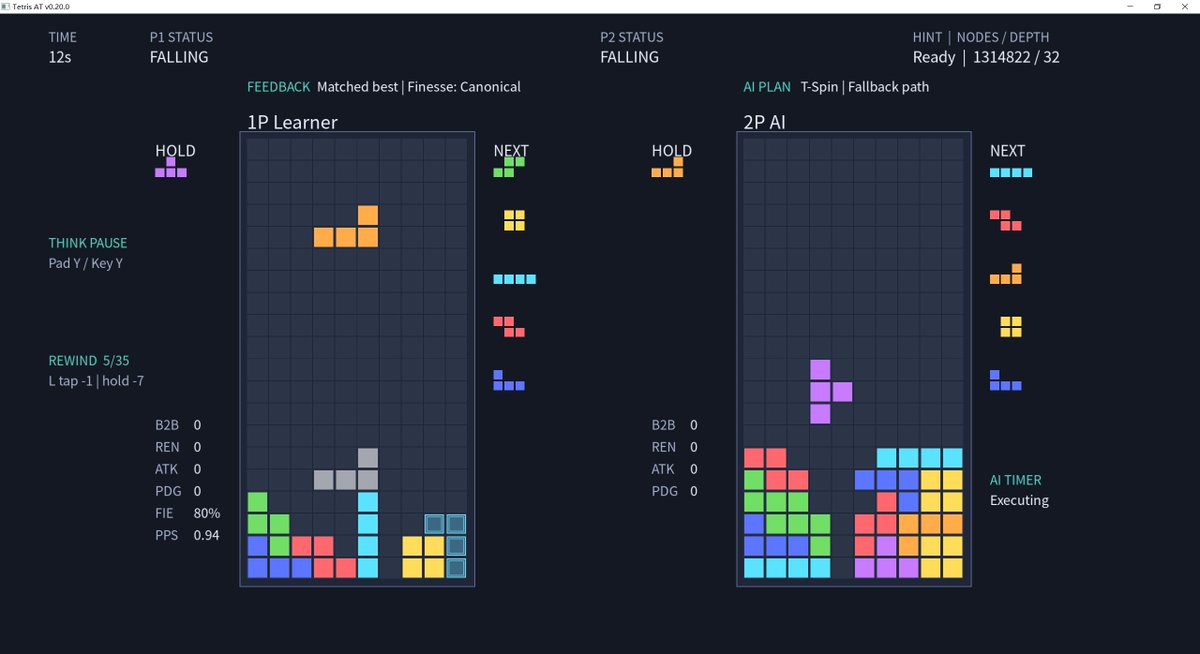Click the THINK PAUSE label
This screenshot has width=1200, height=654.
88,243
